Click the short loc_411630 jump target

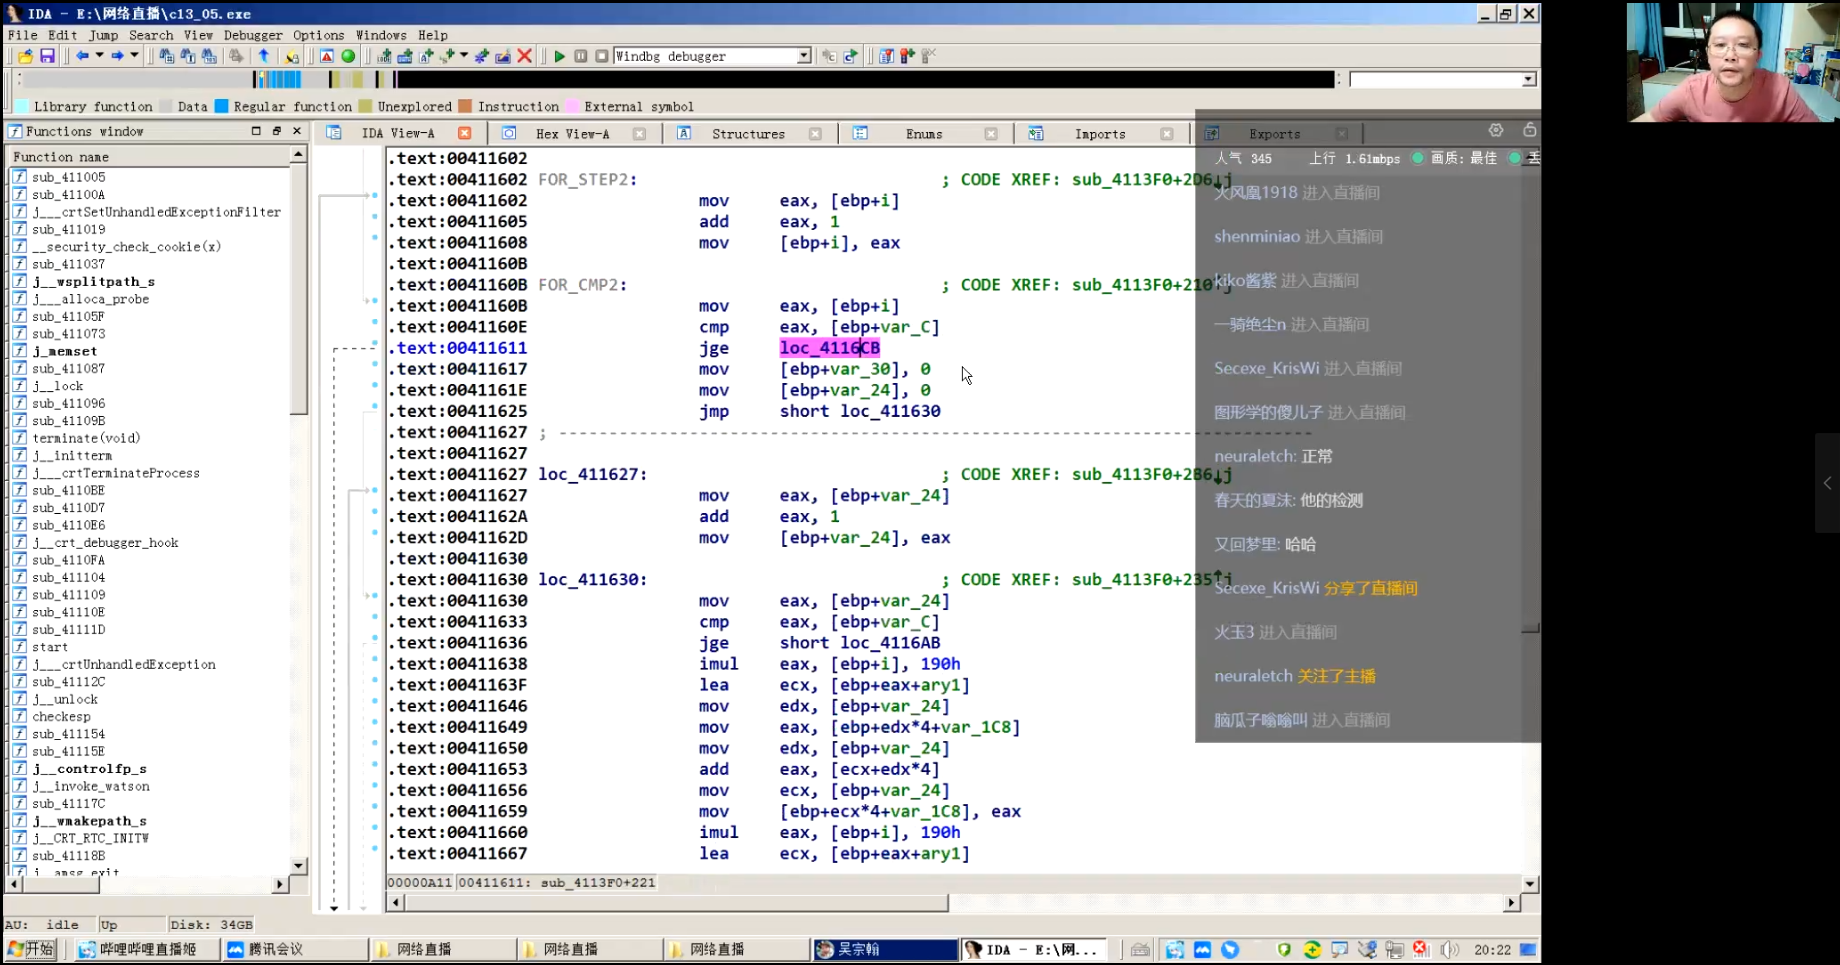point(860,411)
